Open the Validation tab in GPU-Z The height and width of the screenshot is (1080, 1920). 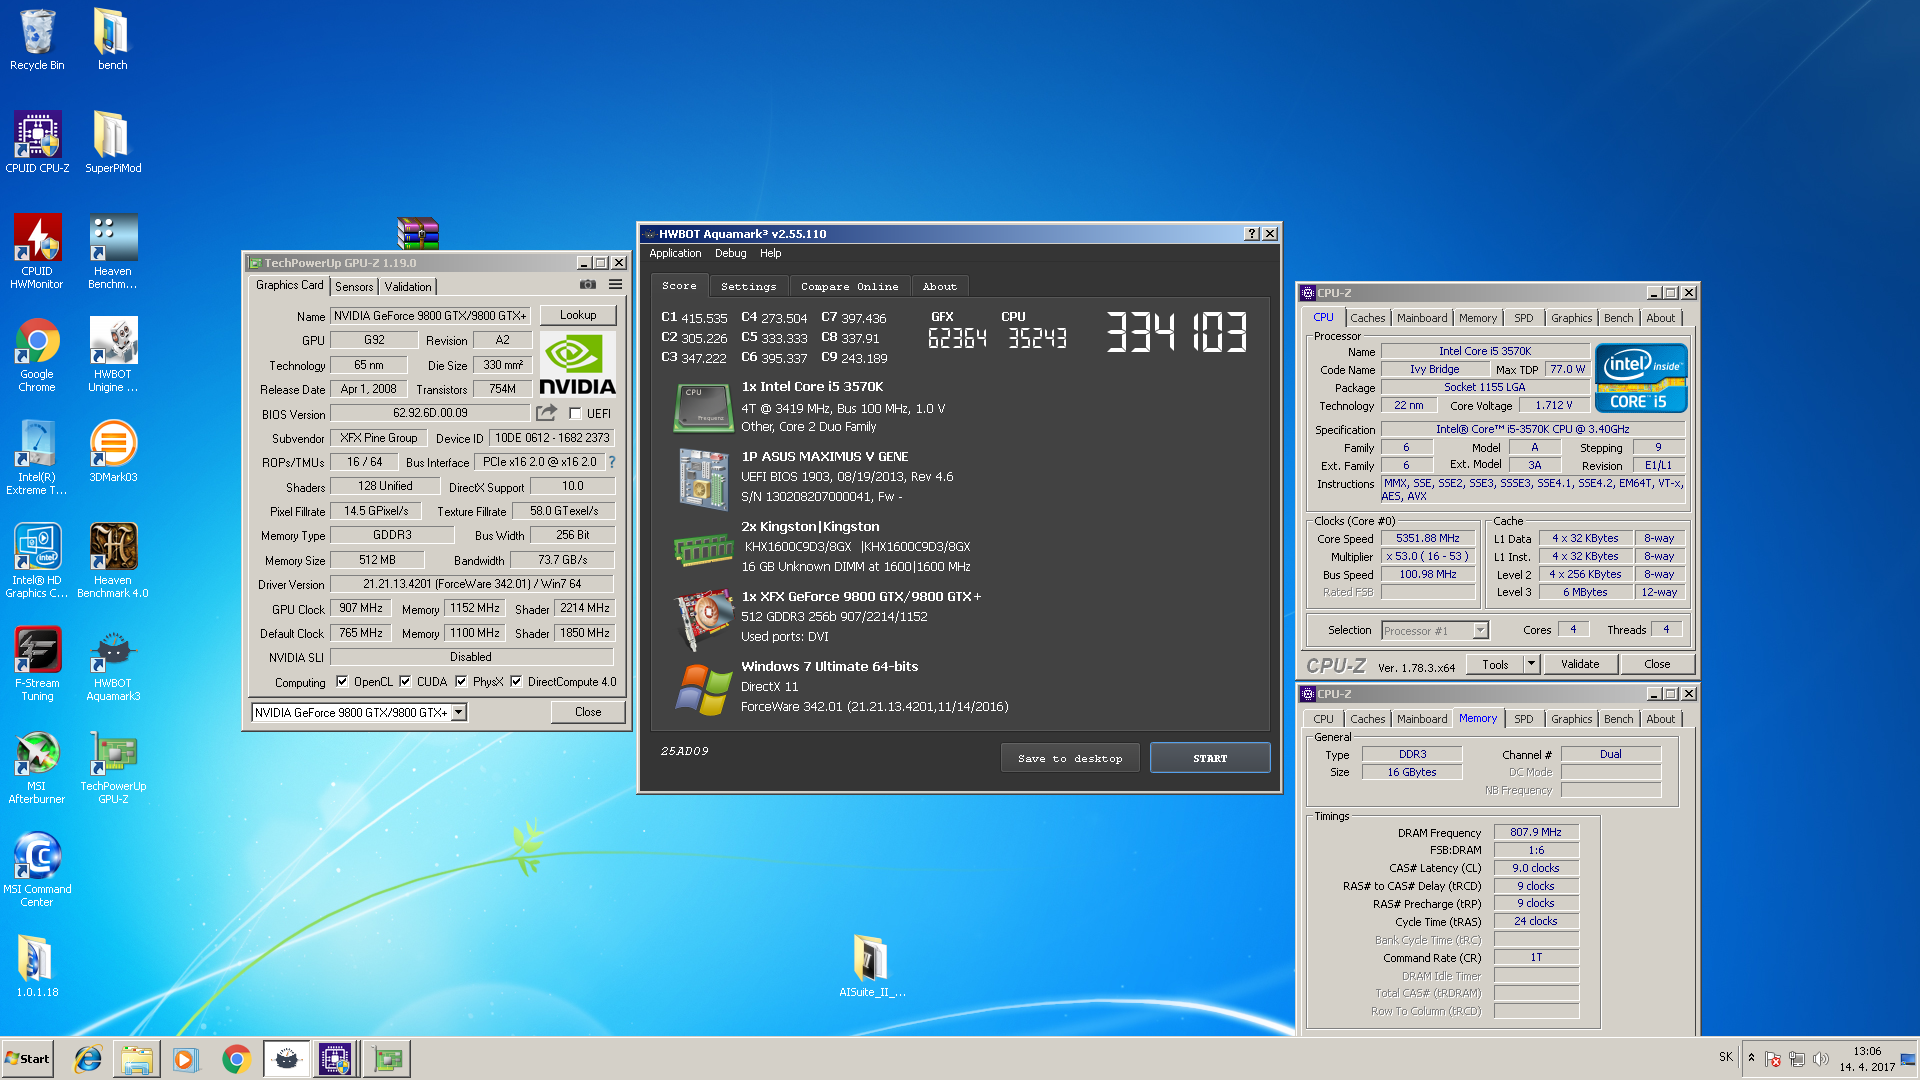pyautogui.click(x=408, y=287)
